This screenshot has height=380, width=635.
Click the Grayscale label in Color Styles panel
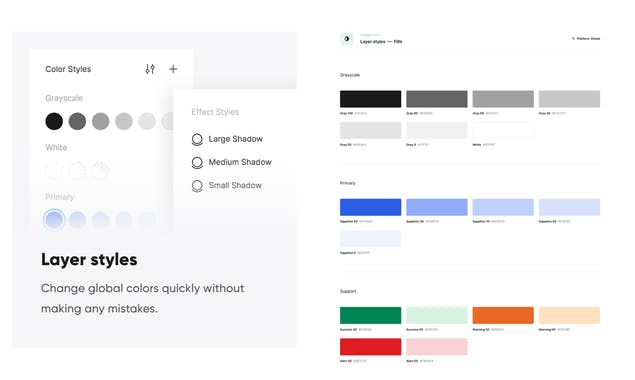click(64, 98)
